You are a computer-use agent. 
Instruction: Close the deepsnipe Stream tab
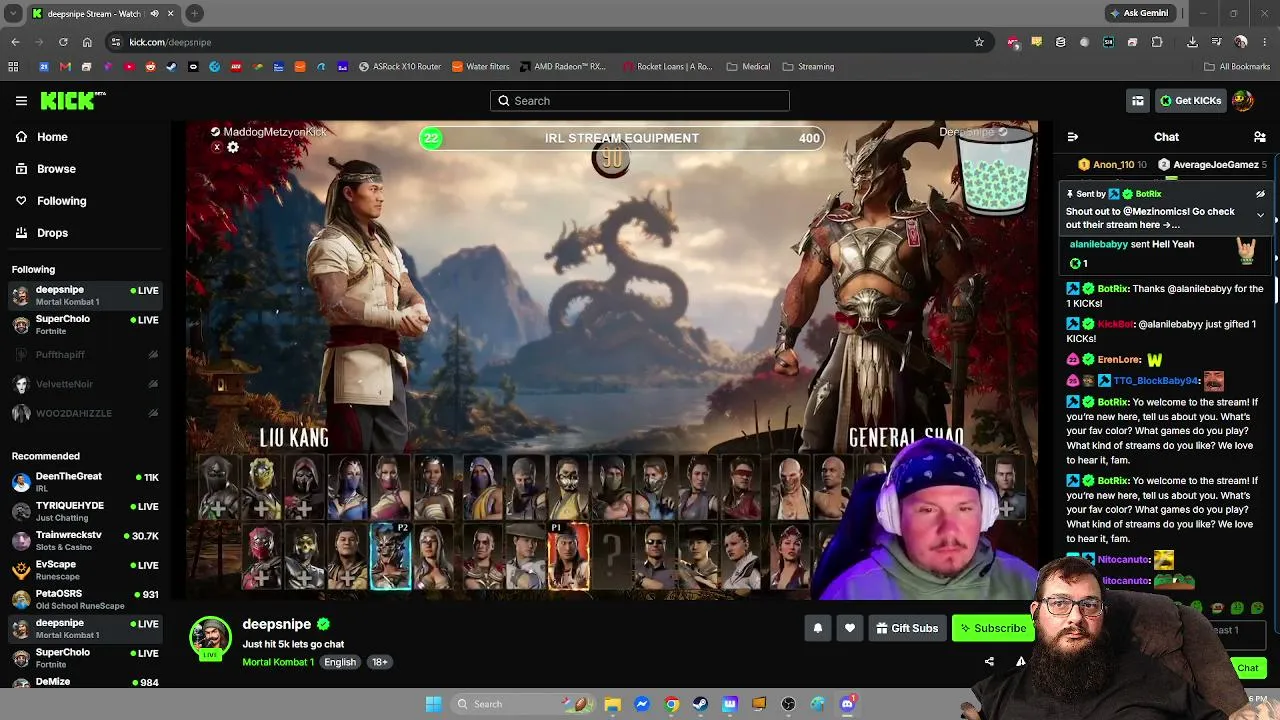pyautogui.click(x=171, y=14)
